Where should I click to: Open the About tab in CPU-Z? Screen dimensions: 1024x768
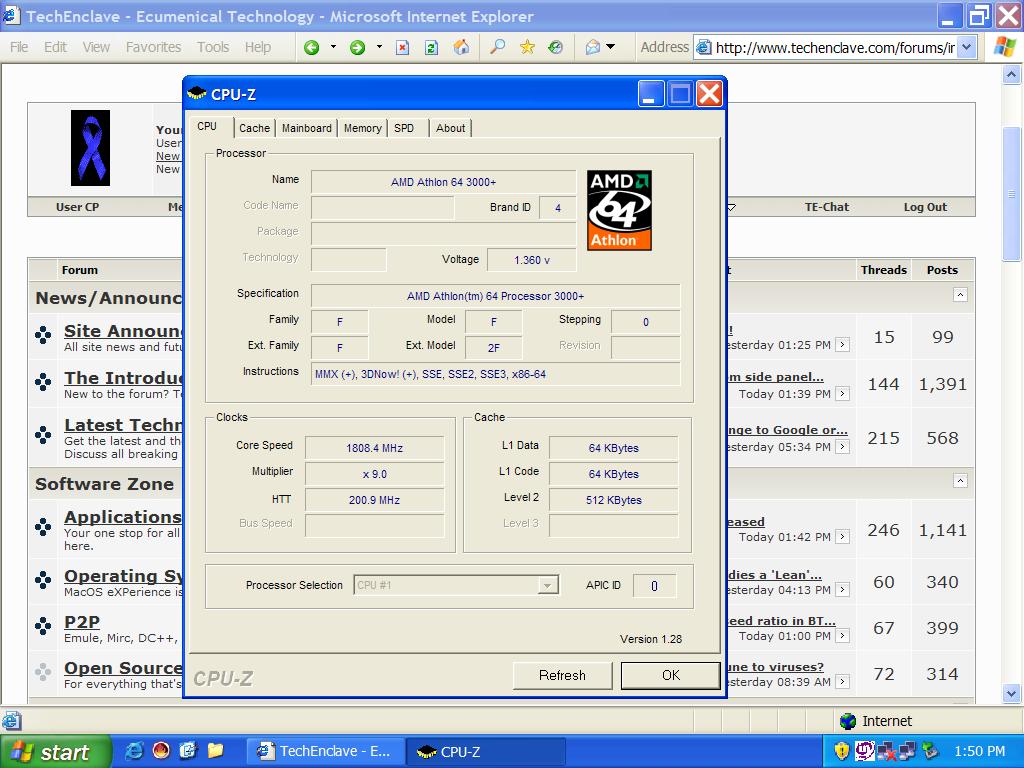tap(451, 128)
